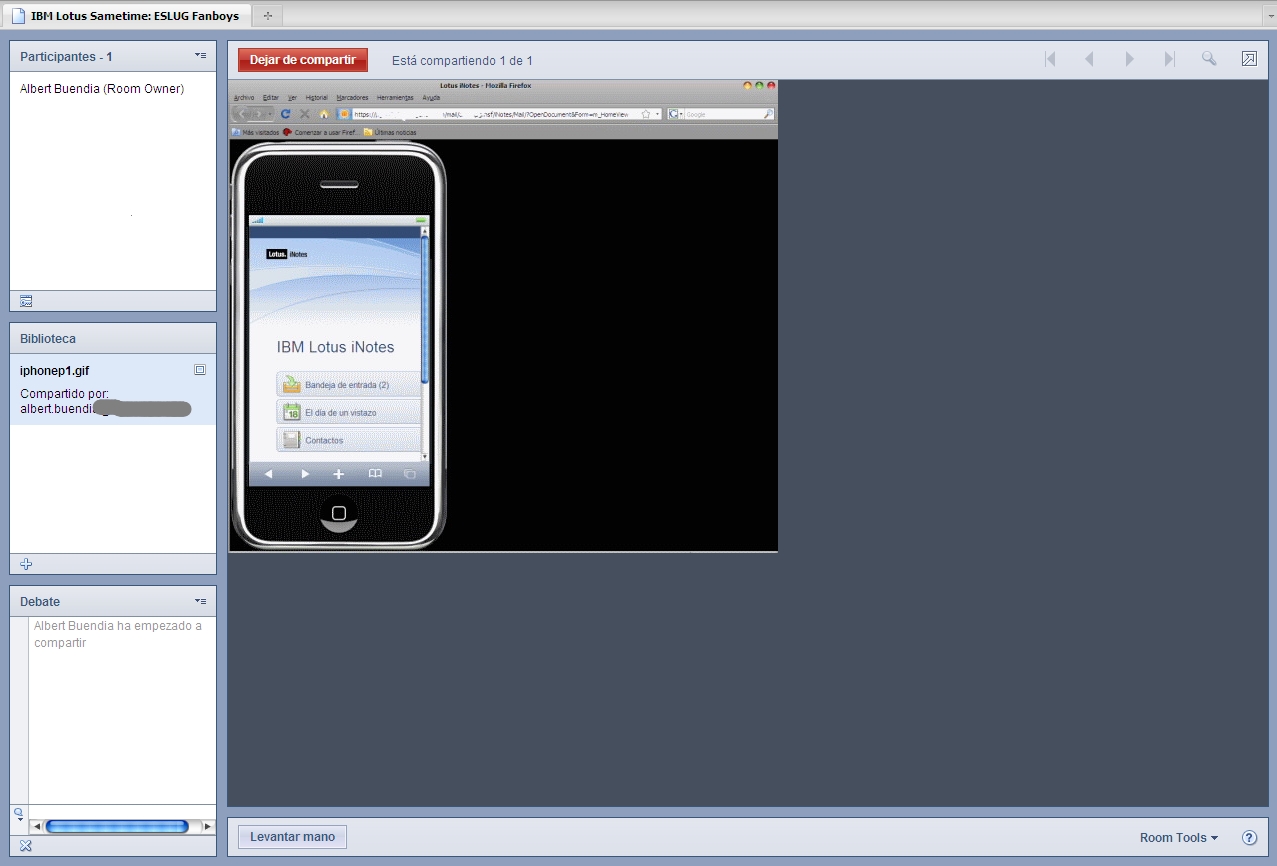The image size is (1277, 866).
Task: Click bookmark star in shared Firefox
Action: [646, 114]
